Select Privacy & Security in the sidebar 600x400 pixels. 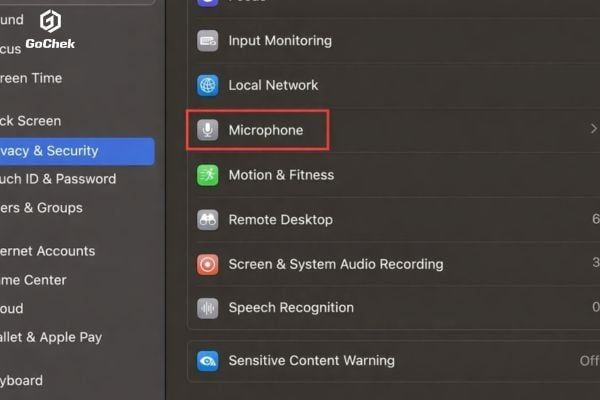coord(60,151)
